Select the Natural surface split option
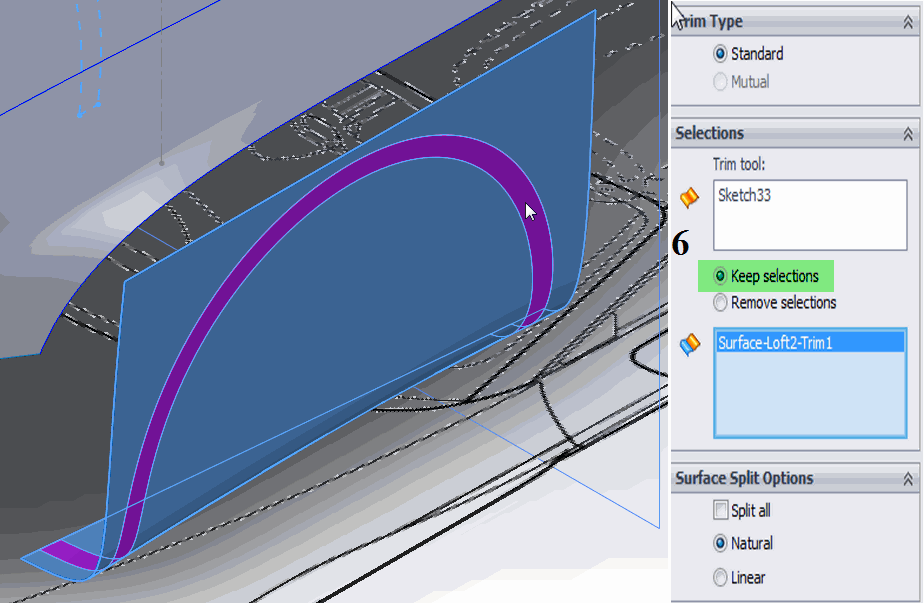The height and width of the screenshot is (603, 924). (x=720, y=544)
